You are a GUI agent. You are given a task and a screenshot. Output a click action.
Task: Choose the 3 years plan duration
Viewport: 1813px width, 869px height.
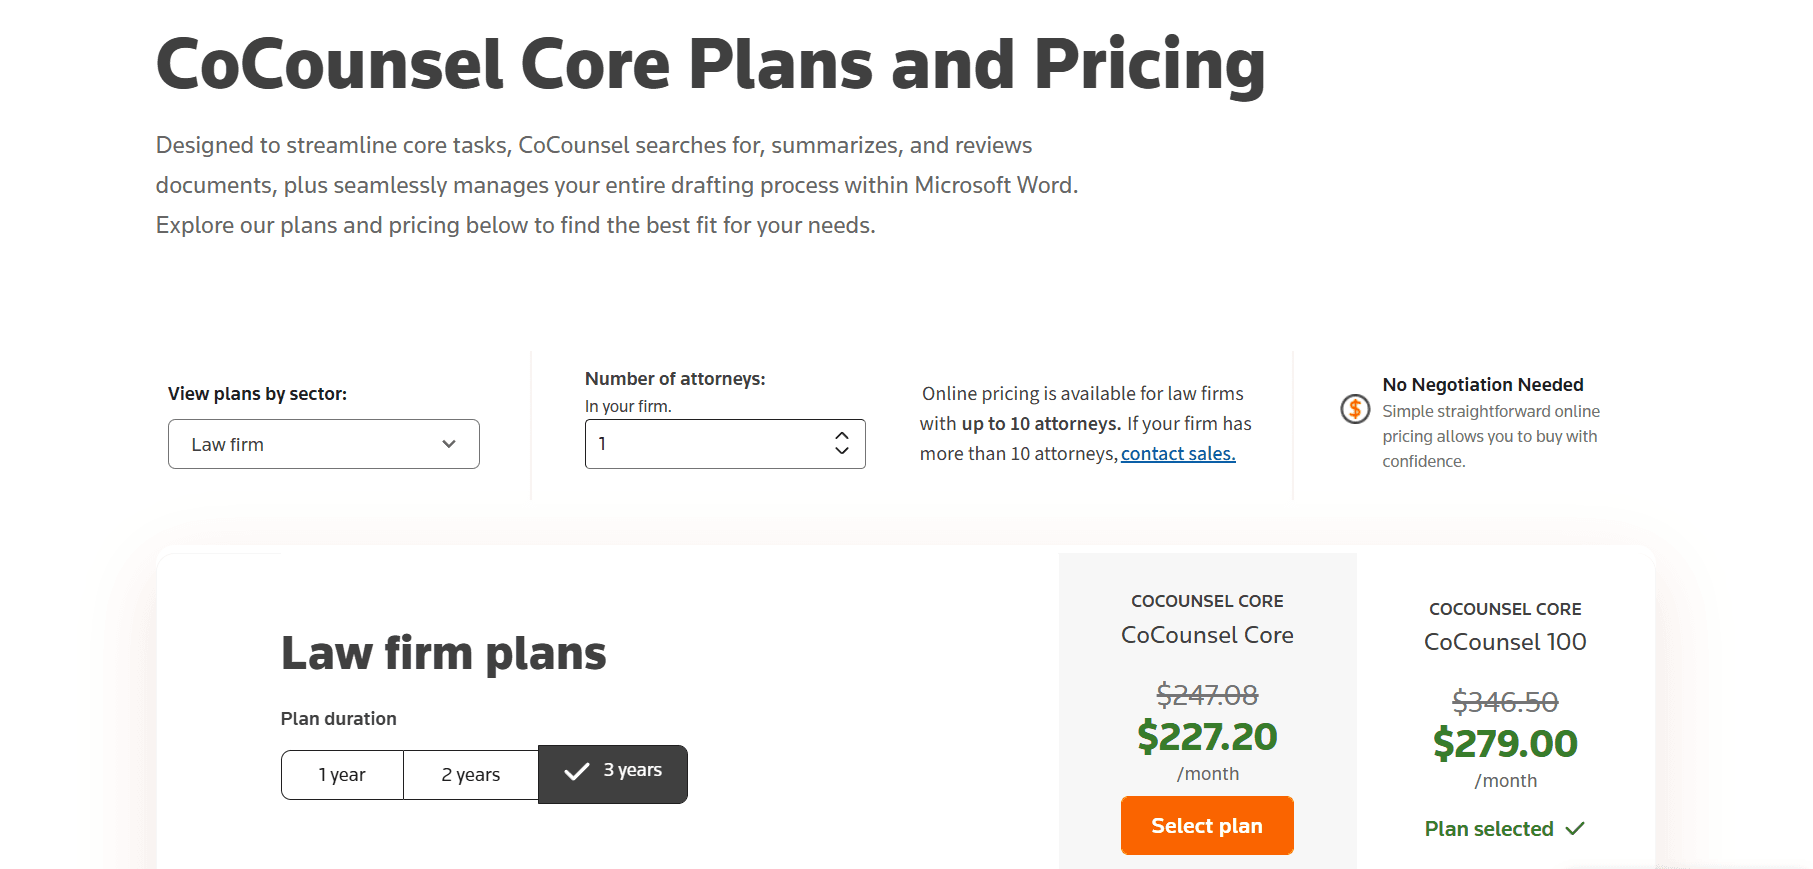[613, 774]
